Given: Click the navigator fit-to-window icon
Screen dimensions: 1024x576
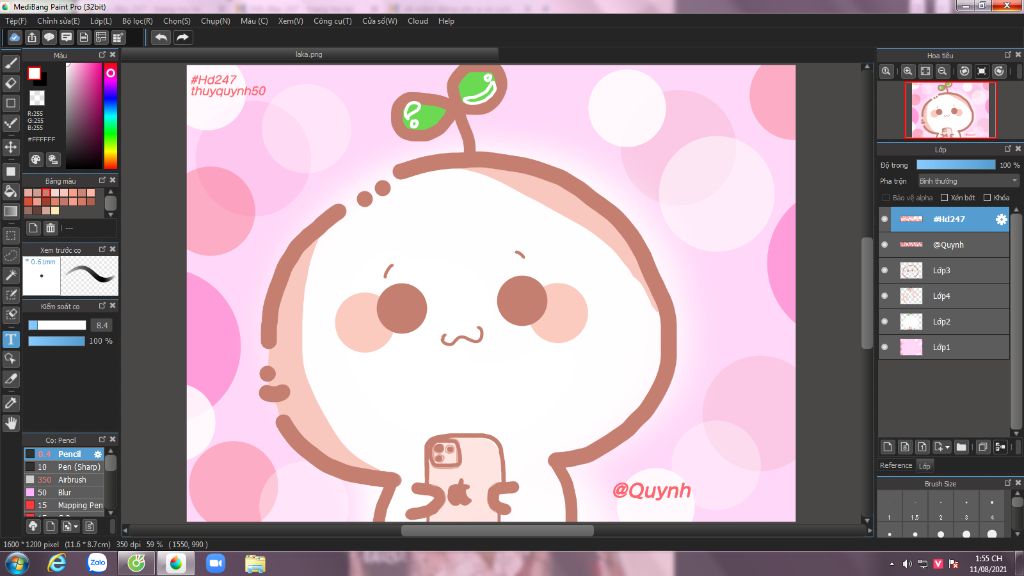Looking at the screenshot, I should (925, 71).
